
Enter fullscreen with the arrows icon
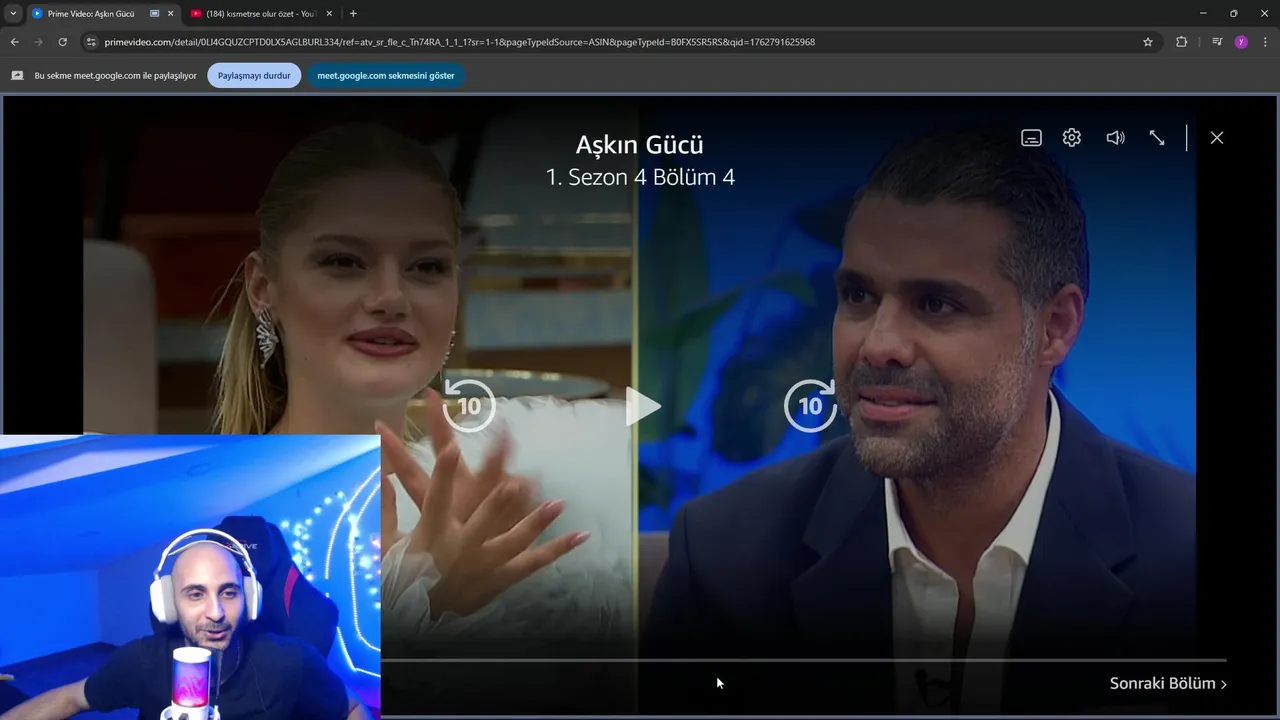point(1157,138)
